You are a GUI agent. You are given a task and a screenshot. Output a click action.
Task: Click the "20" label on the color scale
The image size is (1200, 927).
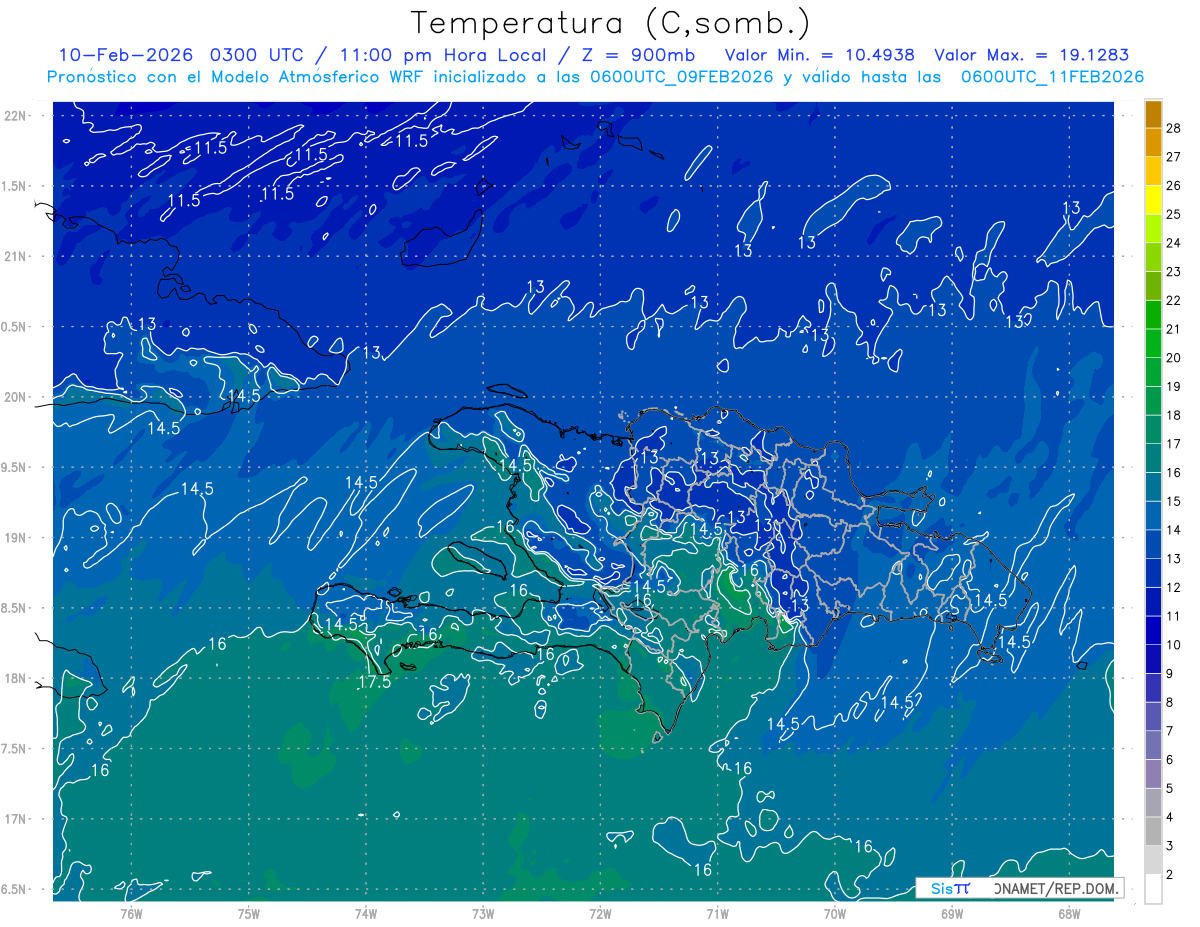1174,357
